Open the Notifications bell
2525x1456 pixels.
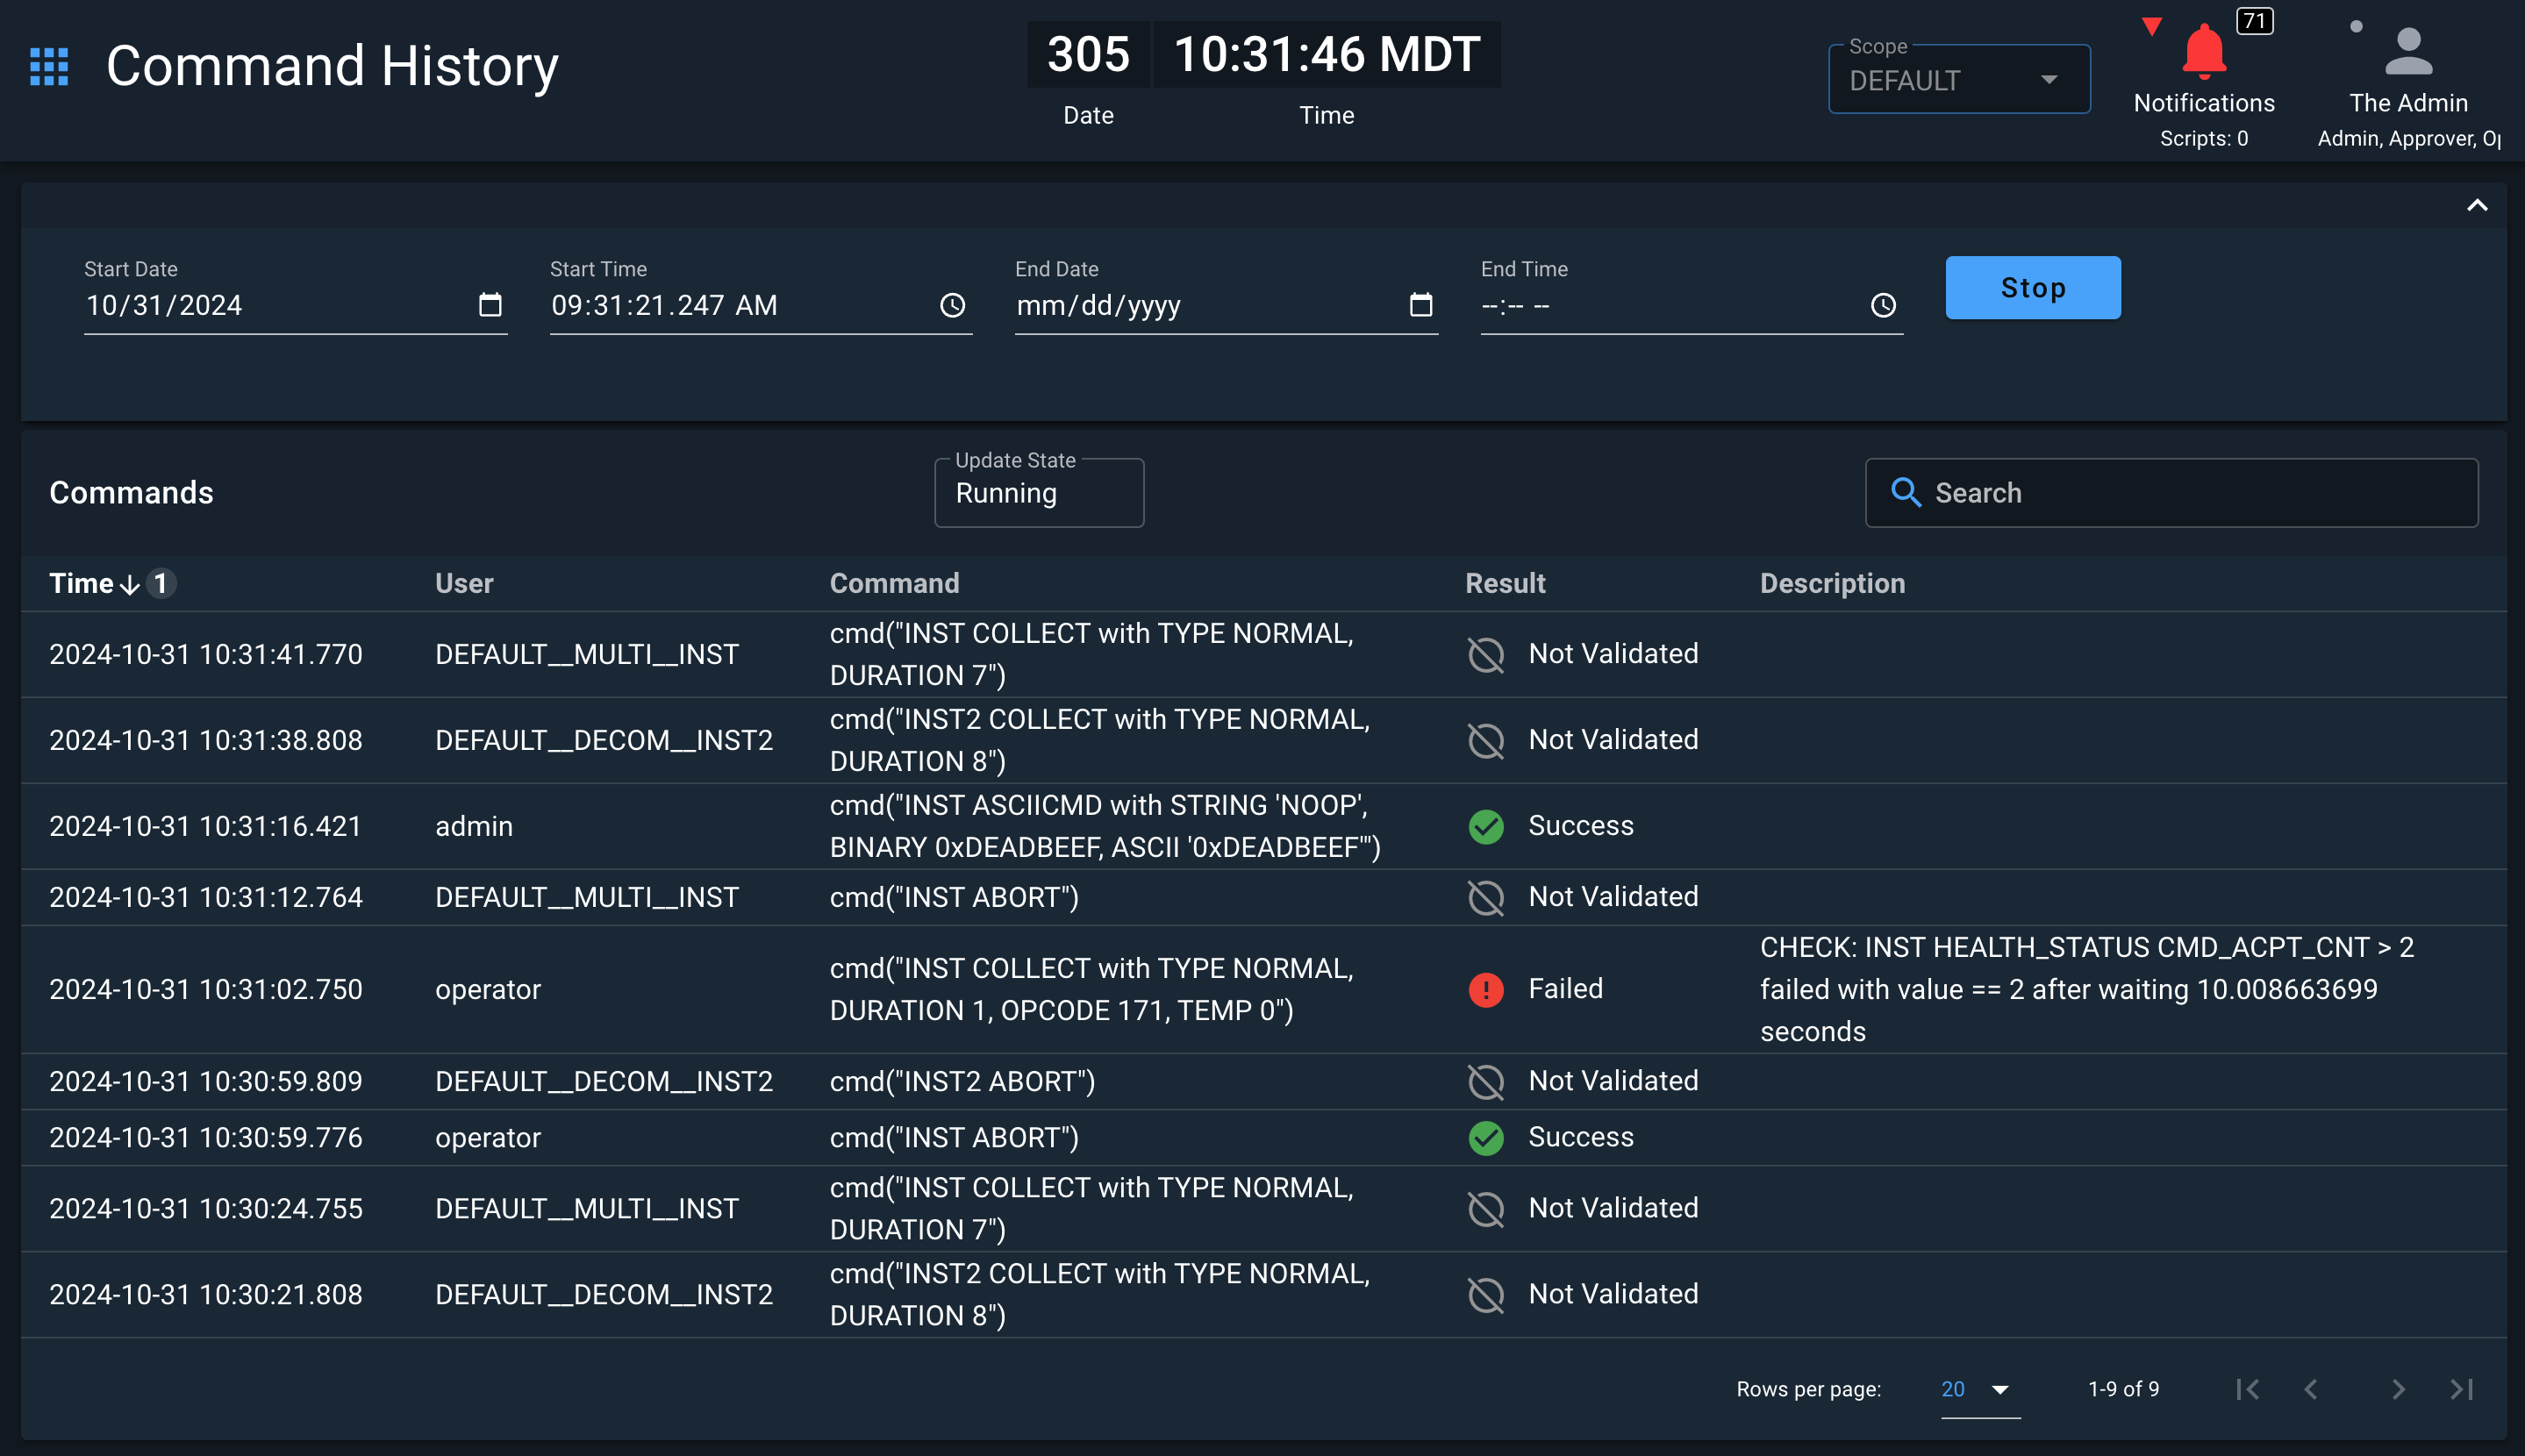click(2203, 52)
